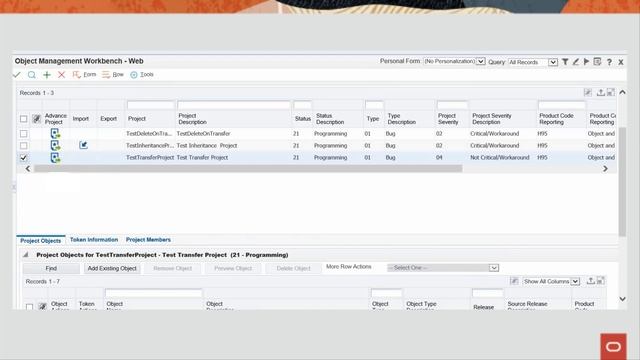Check the TestInheritanceProject row checkbox
Viewport: 640px width, 360px height.
tap(24, 145)
